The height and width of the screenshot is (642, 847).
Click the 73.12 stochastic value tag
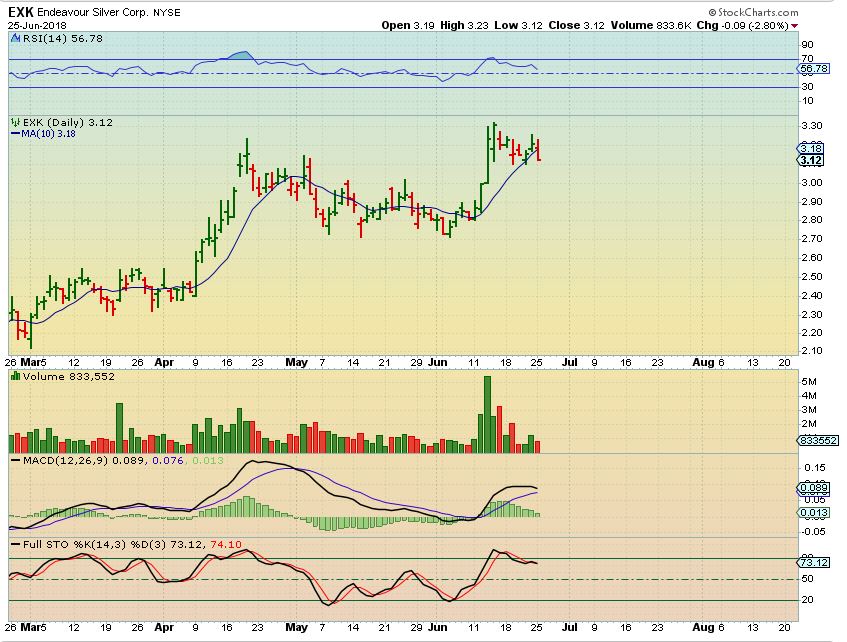tap(811, 563)
